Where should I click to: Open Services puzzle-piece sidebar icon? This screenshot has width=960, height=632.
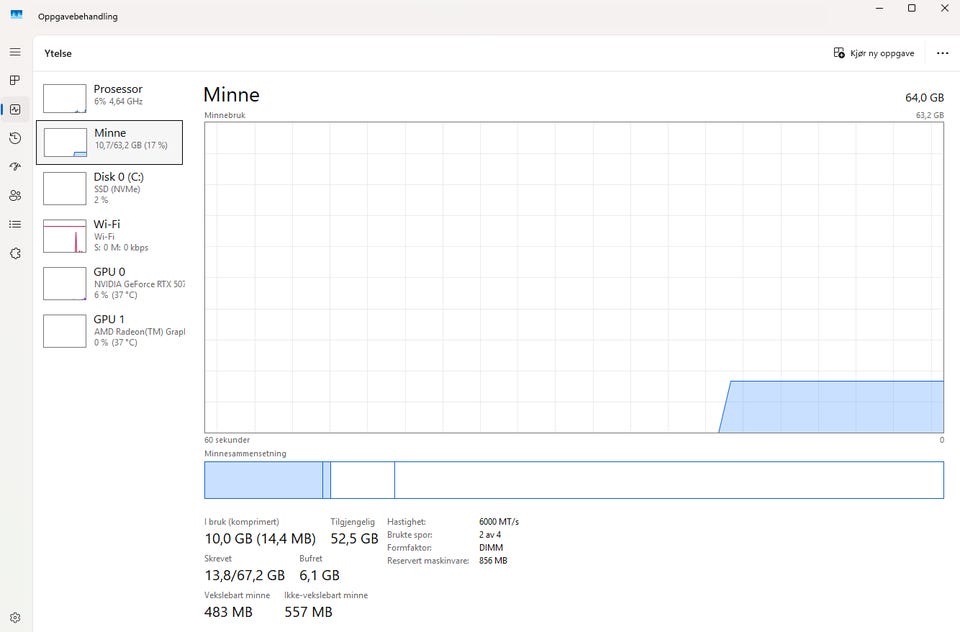[15, 254]
